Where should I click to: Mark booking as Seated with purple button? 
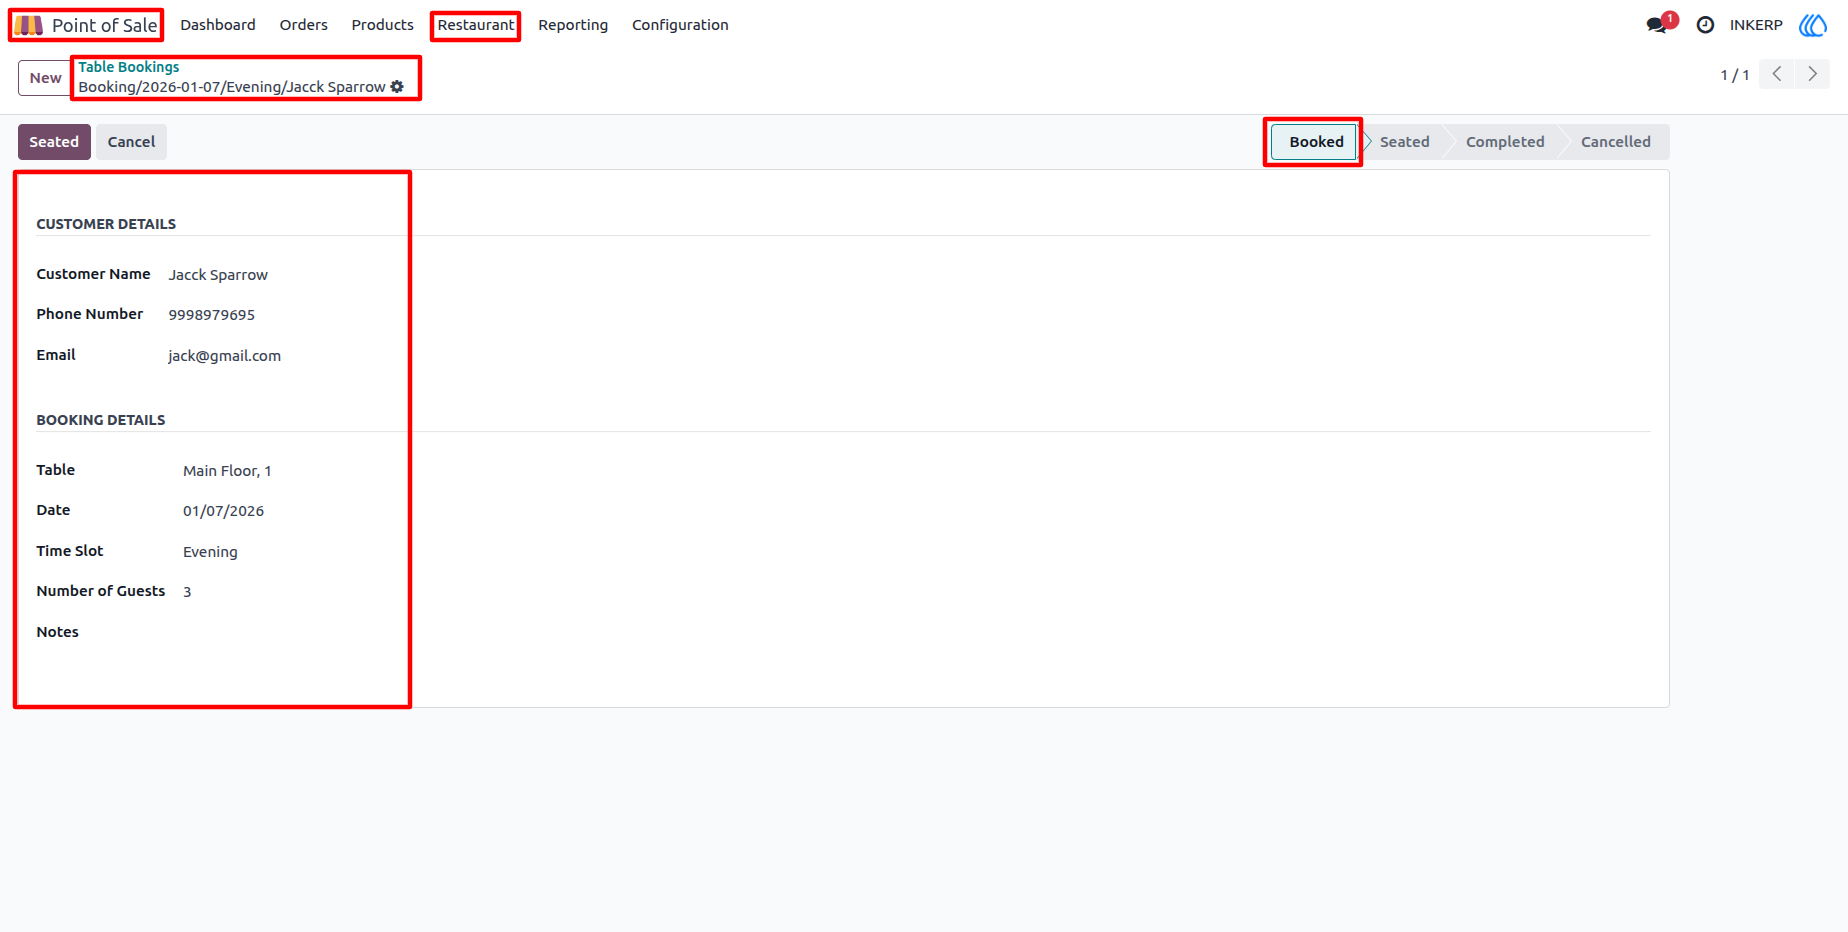(x=54, y=142)
